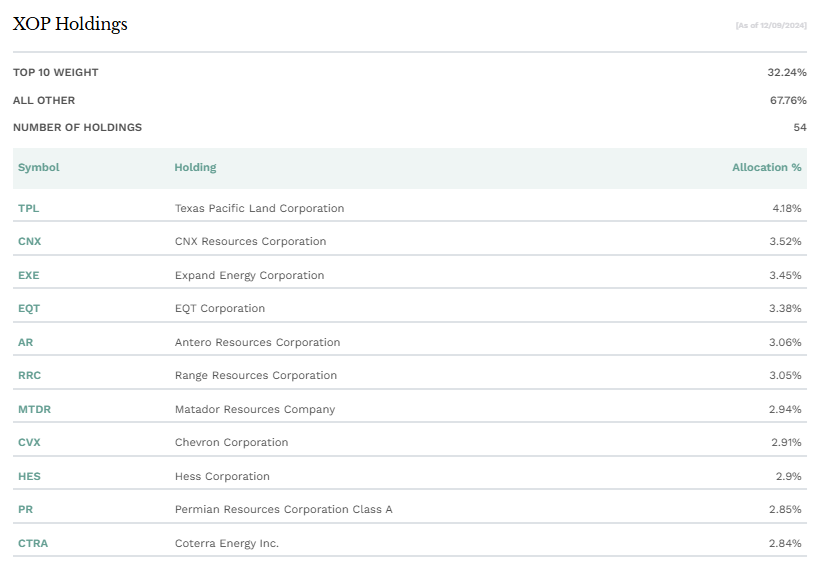Viewport: 829px width, 562px height.
Task: Open the CTRA ticker symbol link
Action: (33, 543)
